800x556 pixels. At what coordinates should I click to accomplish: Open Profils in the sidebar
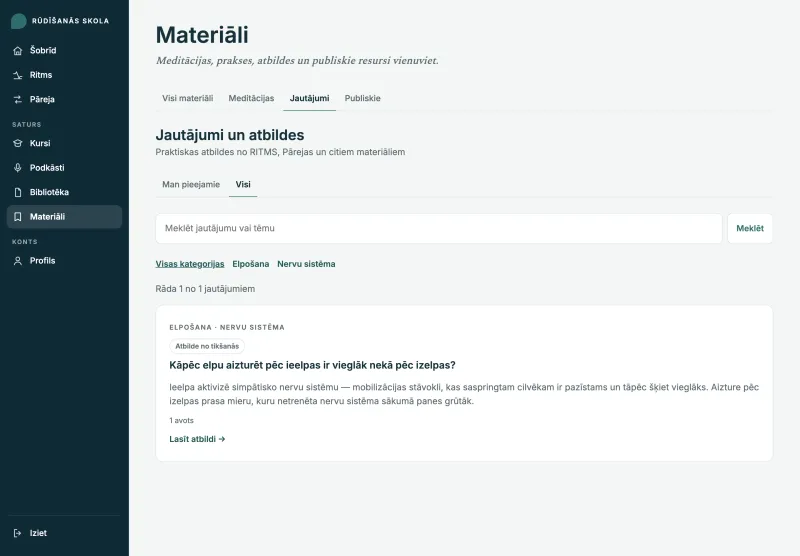[64, 261]
